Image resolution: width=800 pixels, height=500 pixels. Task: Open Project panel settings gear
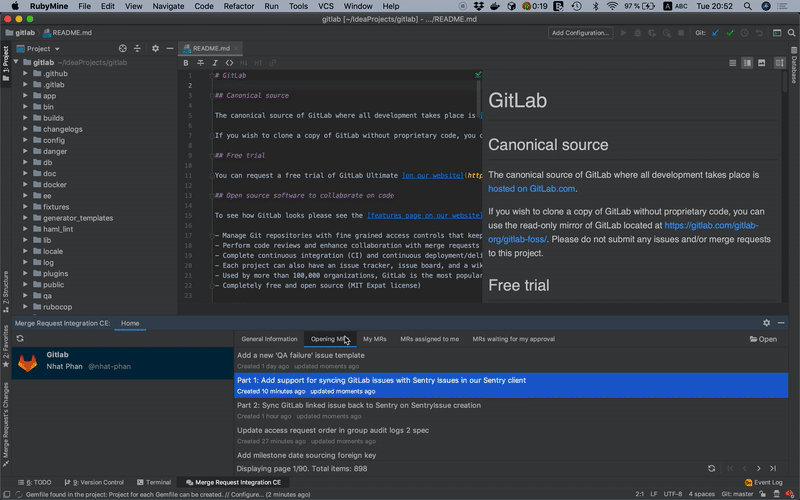point(155,48)
